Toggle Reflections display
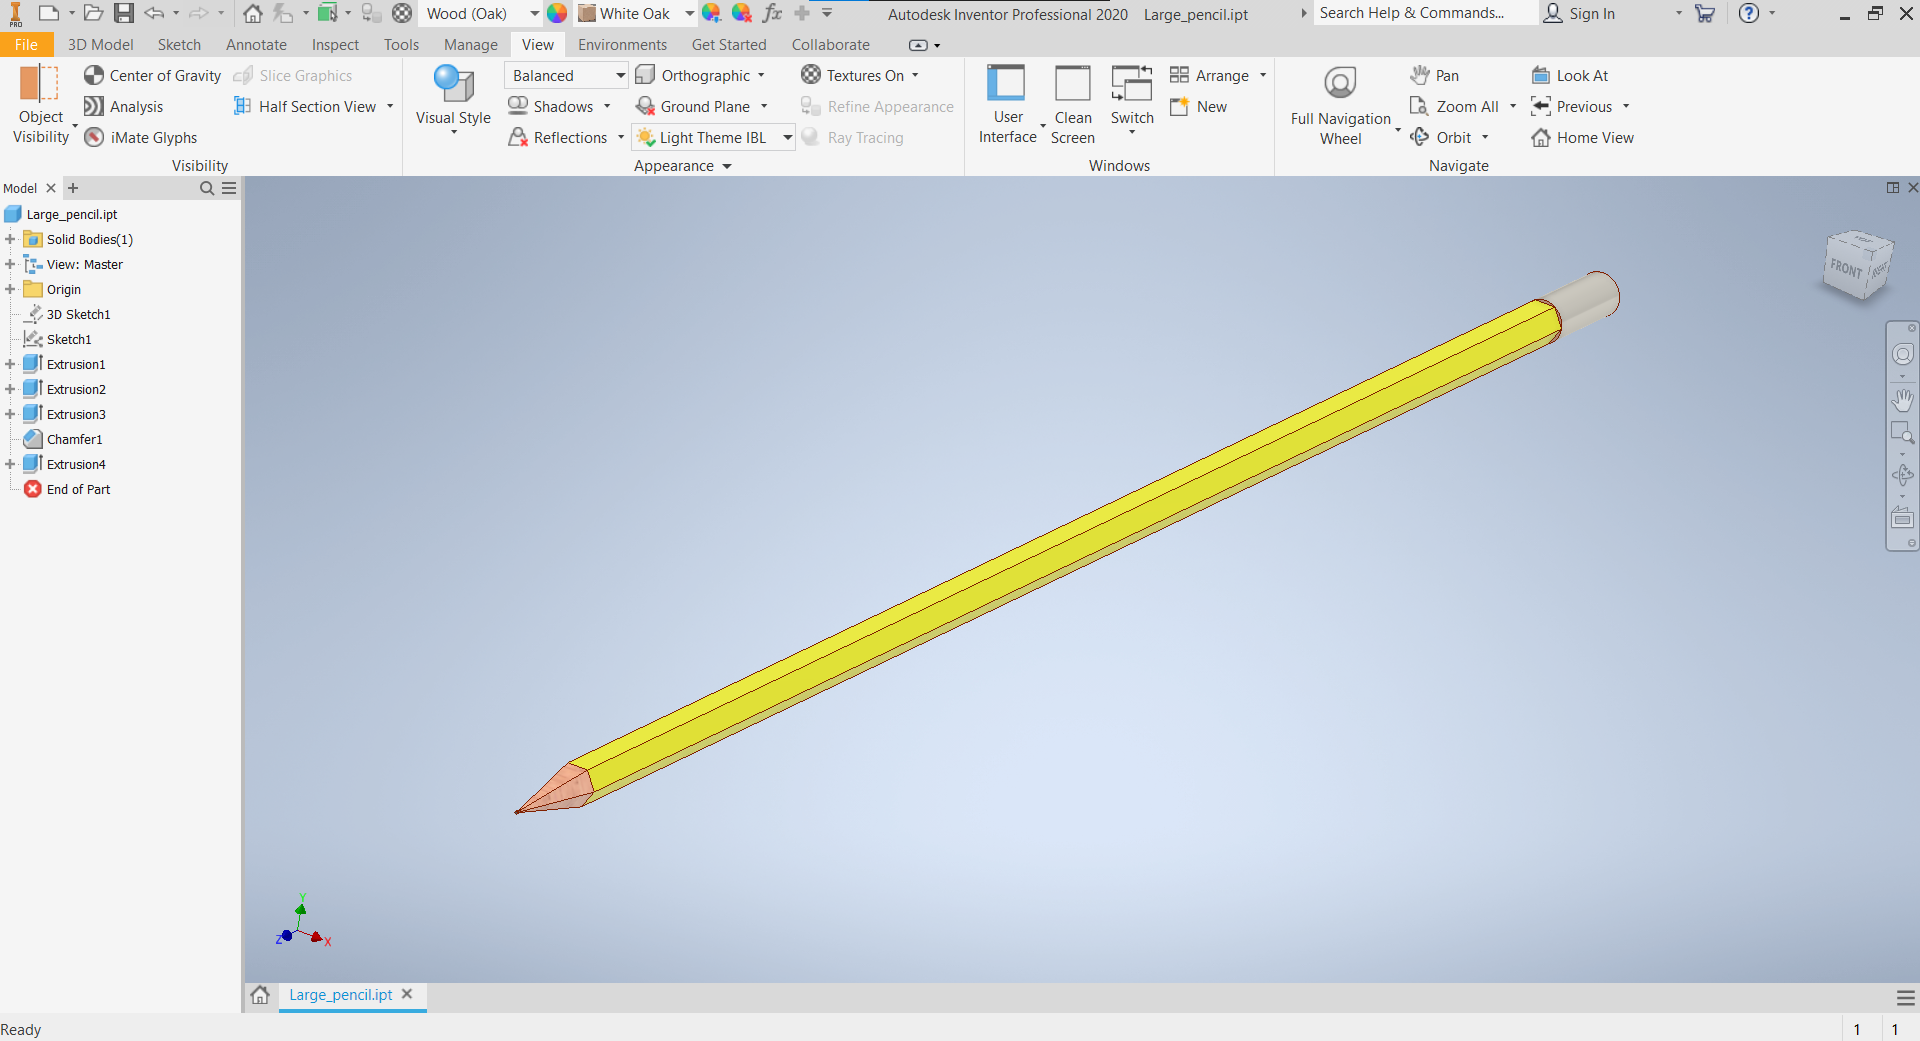This screenshot has width=1920, height=1041. pos(558,137)
